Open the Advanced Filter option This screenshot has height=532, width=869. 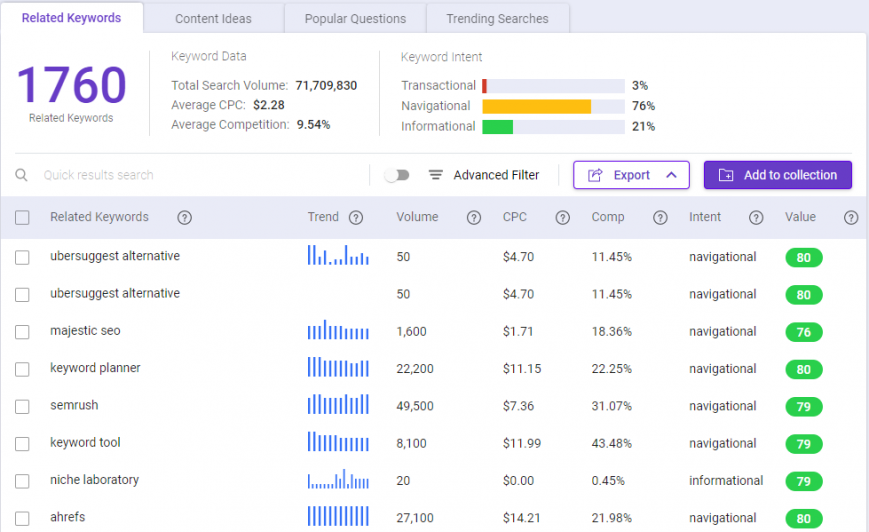pyautogui.click(x=496, y=175)
